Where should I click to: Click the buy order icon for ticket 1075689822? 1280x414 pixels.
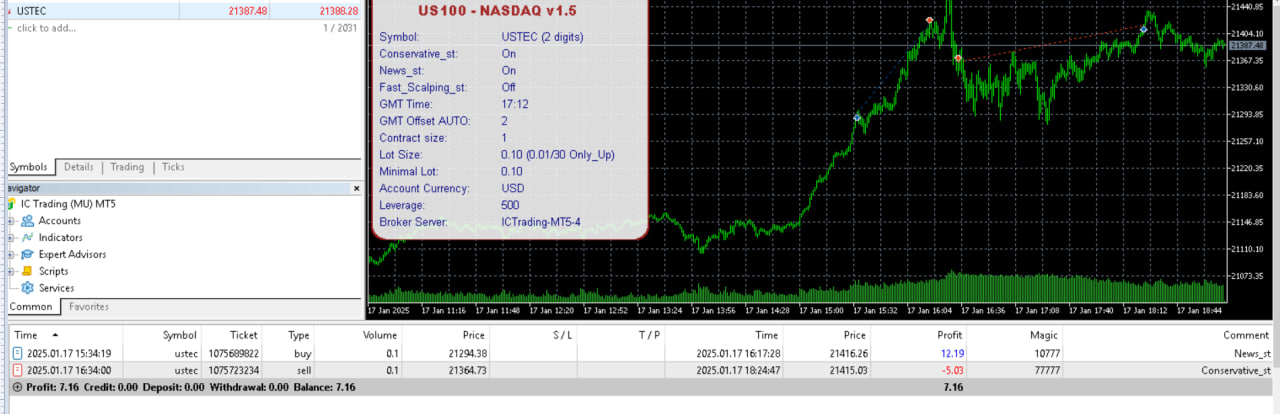pos(18,353)
